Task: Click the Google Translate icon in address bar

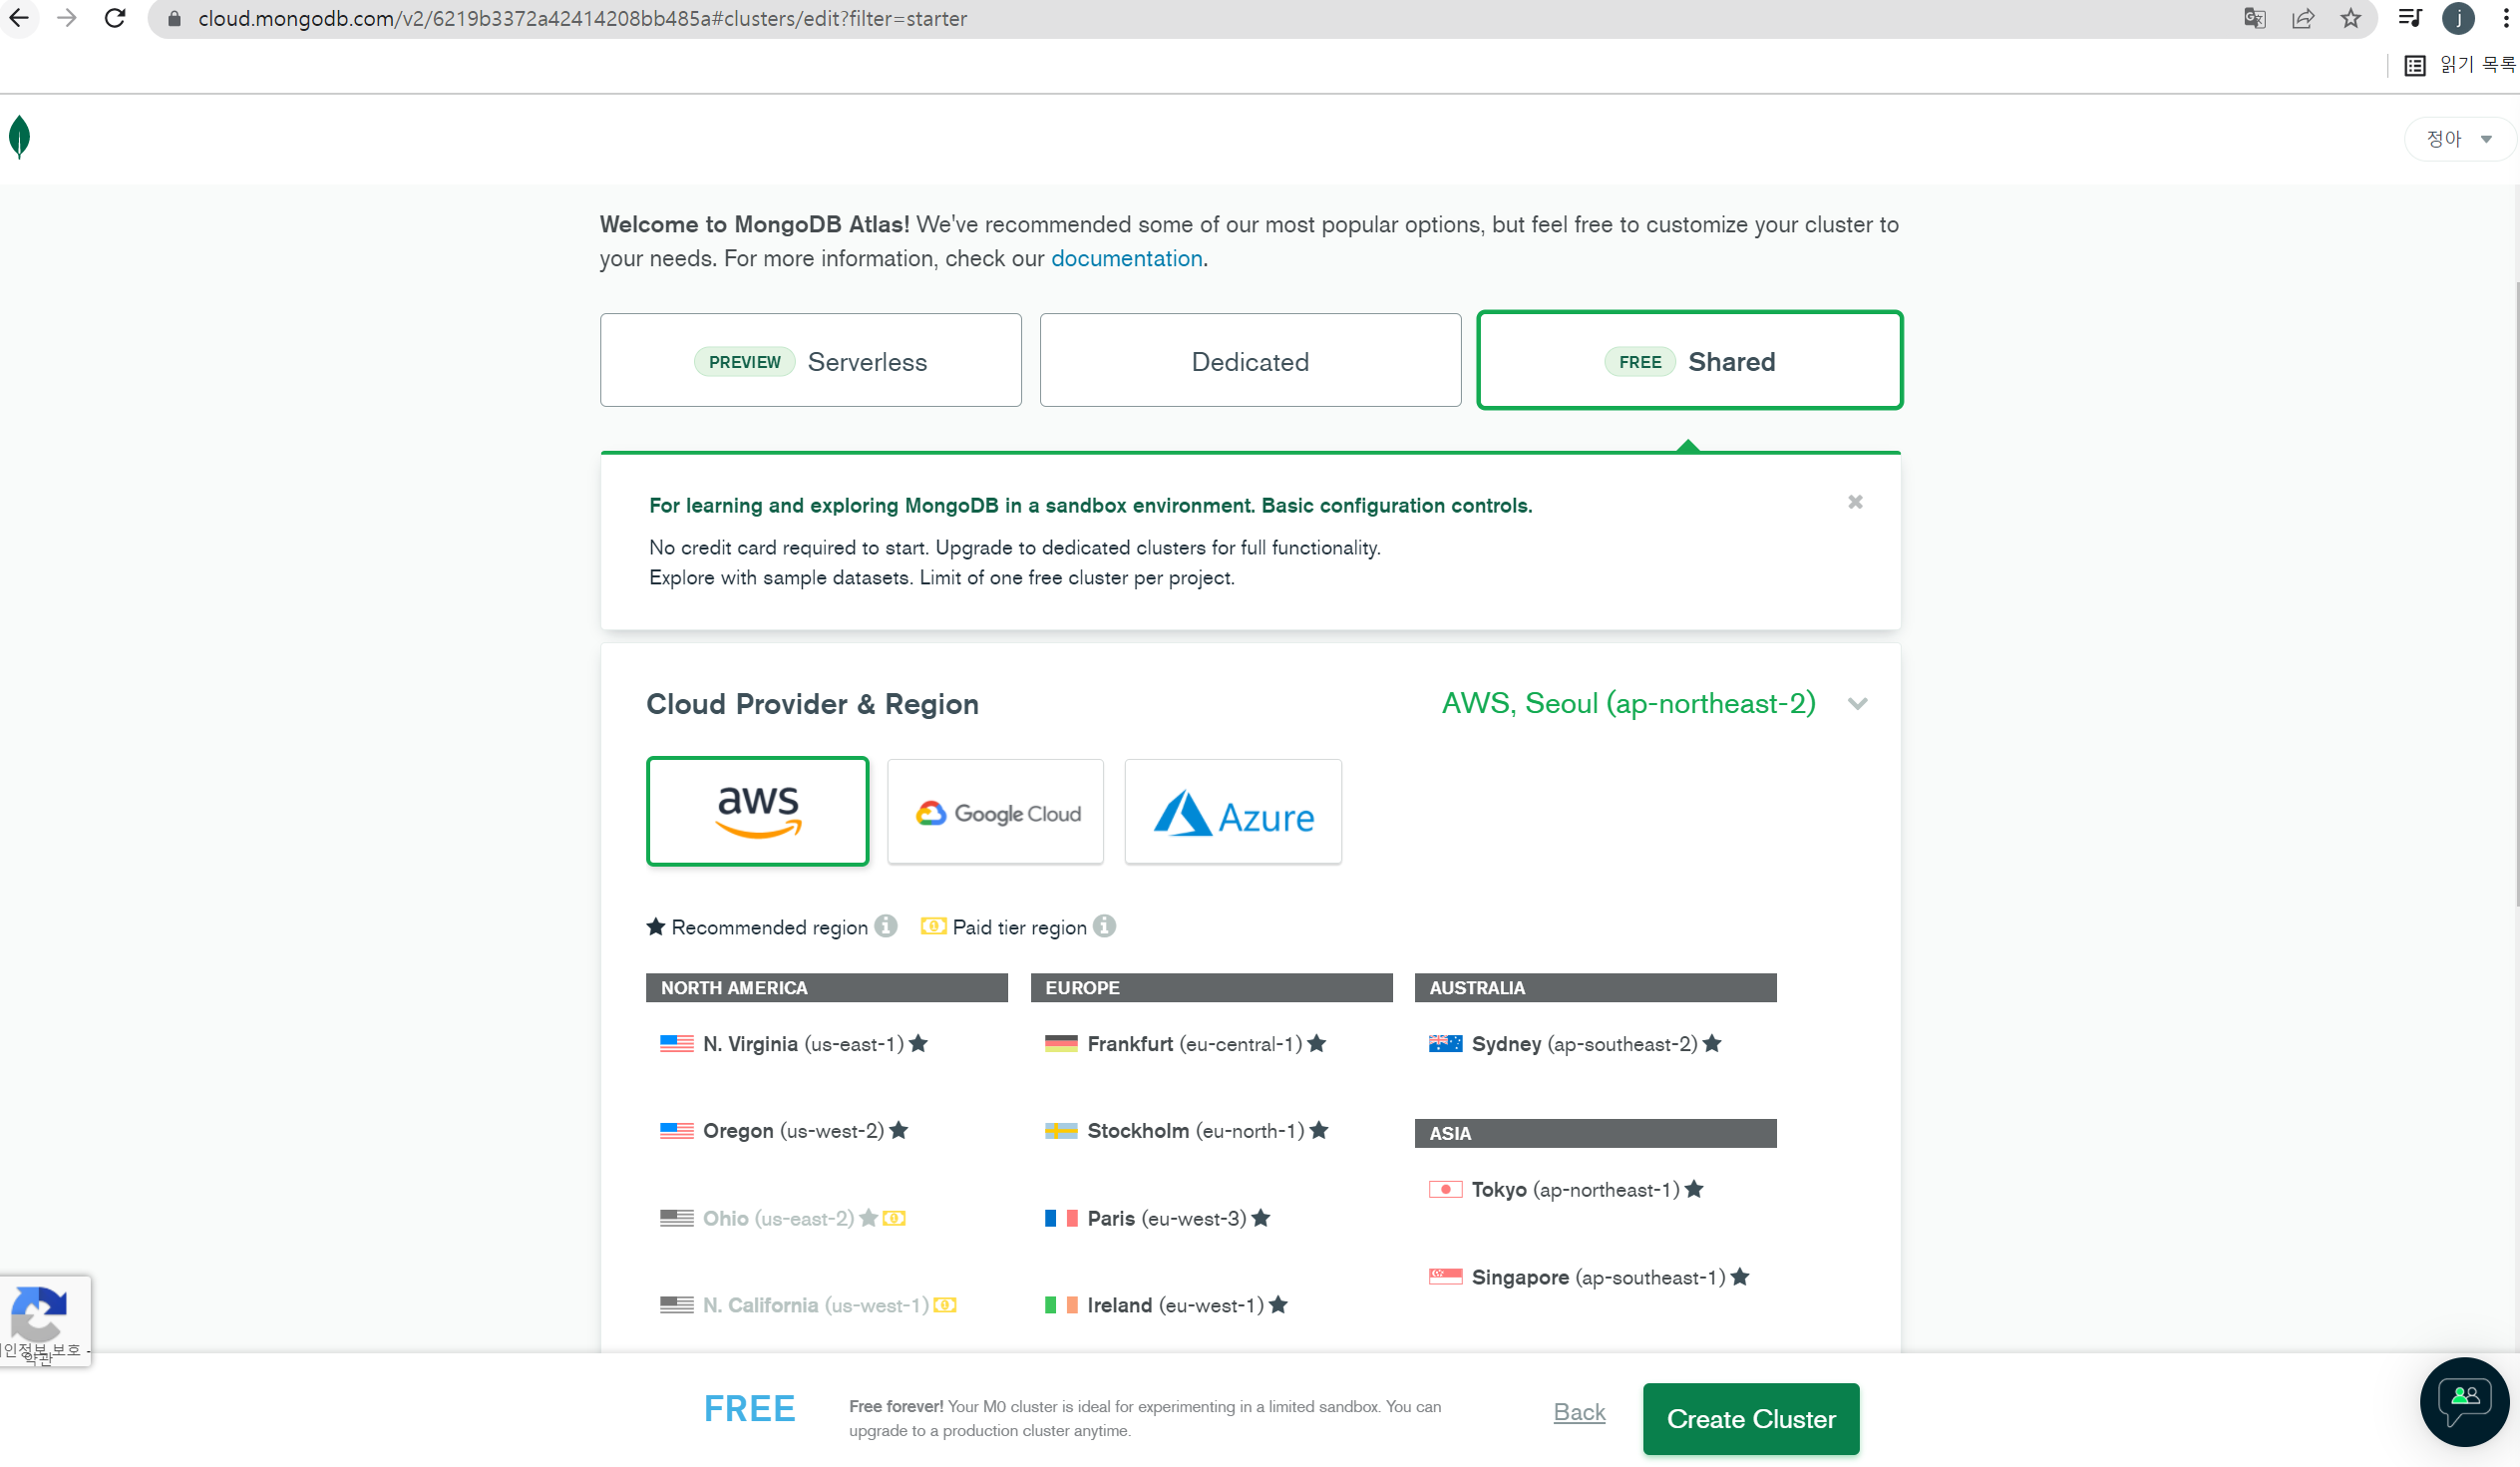Action: [x=2254, y=18]
